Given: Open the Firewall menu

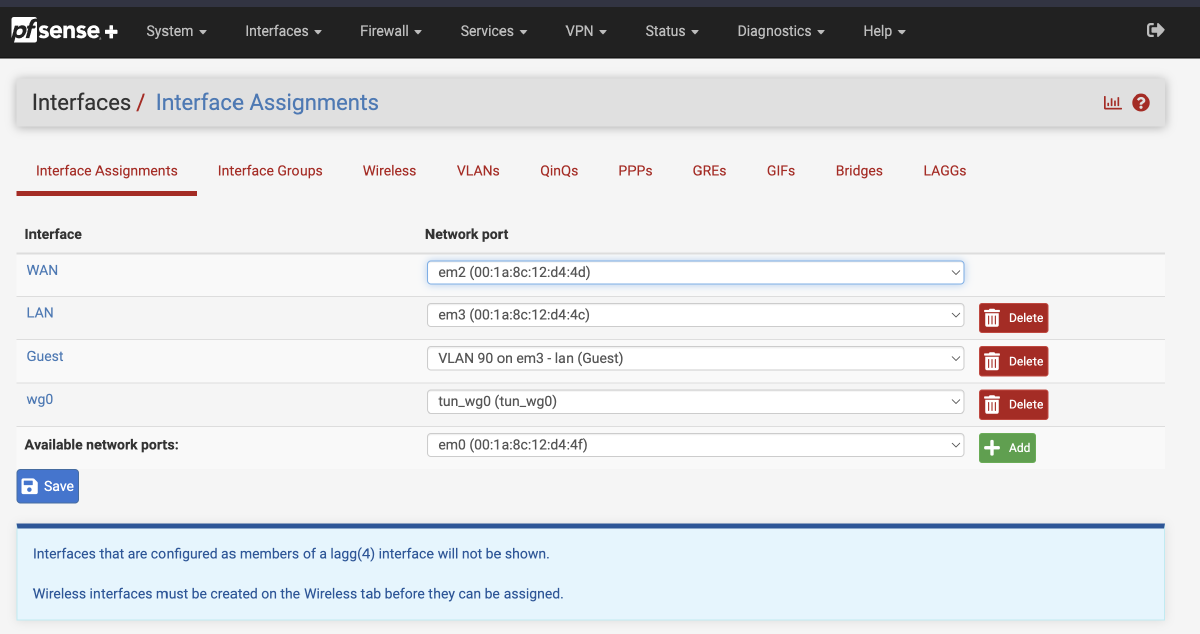Looking at the screenshot, I should [x=390, y=31].
